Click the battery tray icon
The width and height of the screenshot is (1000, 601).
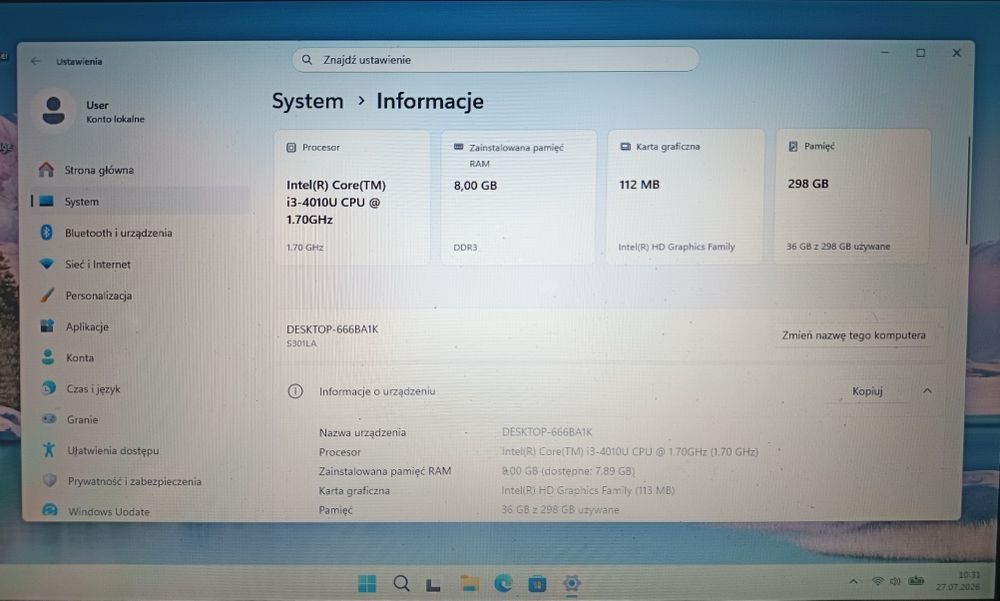pos(916,581)
